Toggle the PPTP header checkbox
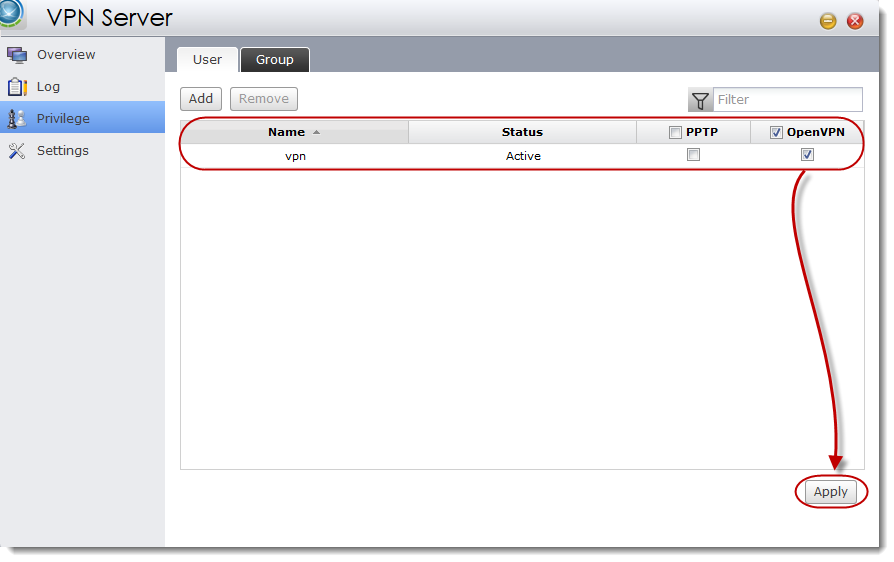The width and height of the screenshot is (894, 562). pos(675,133)
